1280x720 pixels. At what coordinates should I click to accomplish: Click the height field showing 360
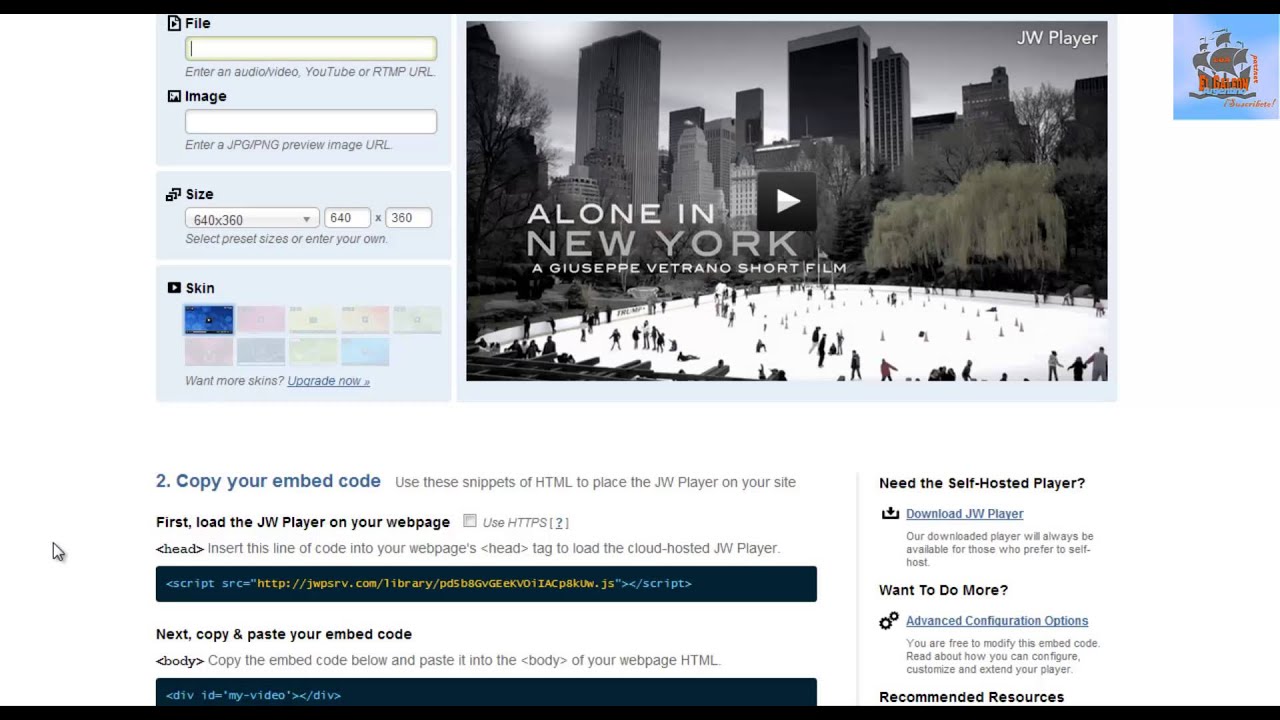(408, 218)
